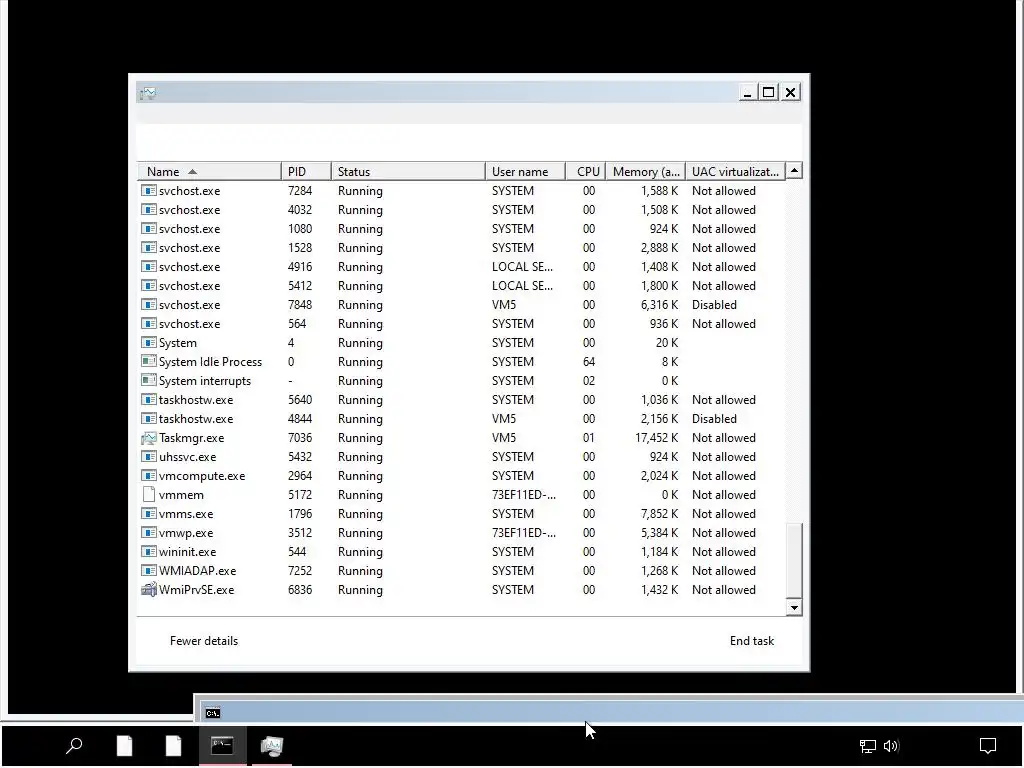Click the icon of taskhostw.exe PID 5640

(x=149, y=400)
